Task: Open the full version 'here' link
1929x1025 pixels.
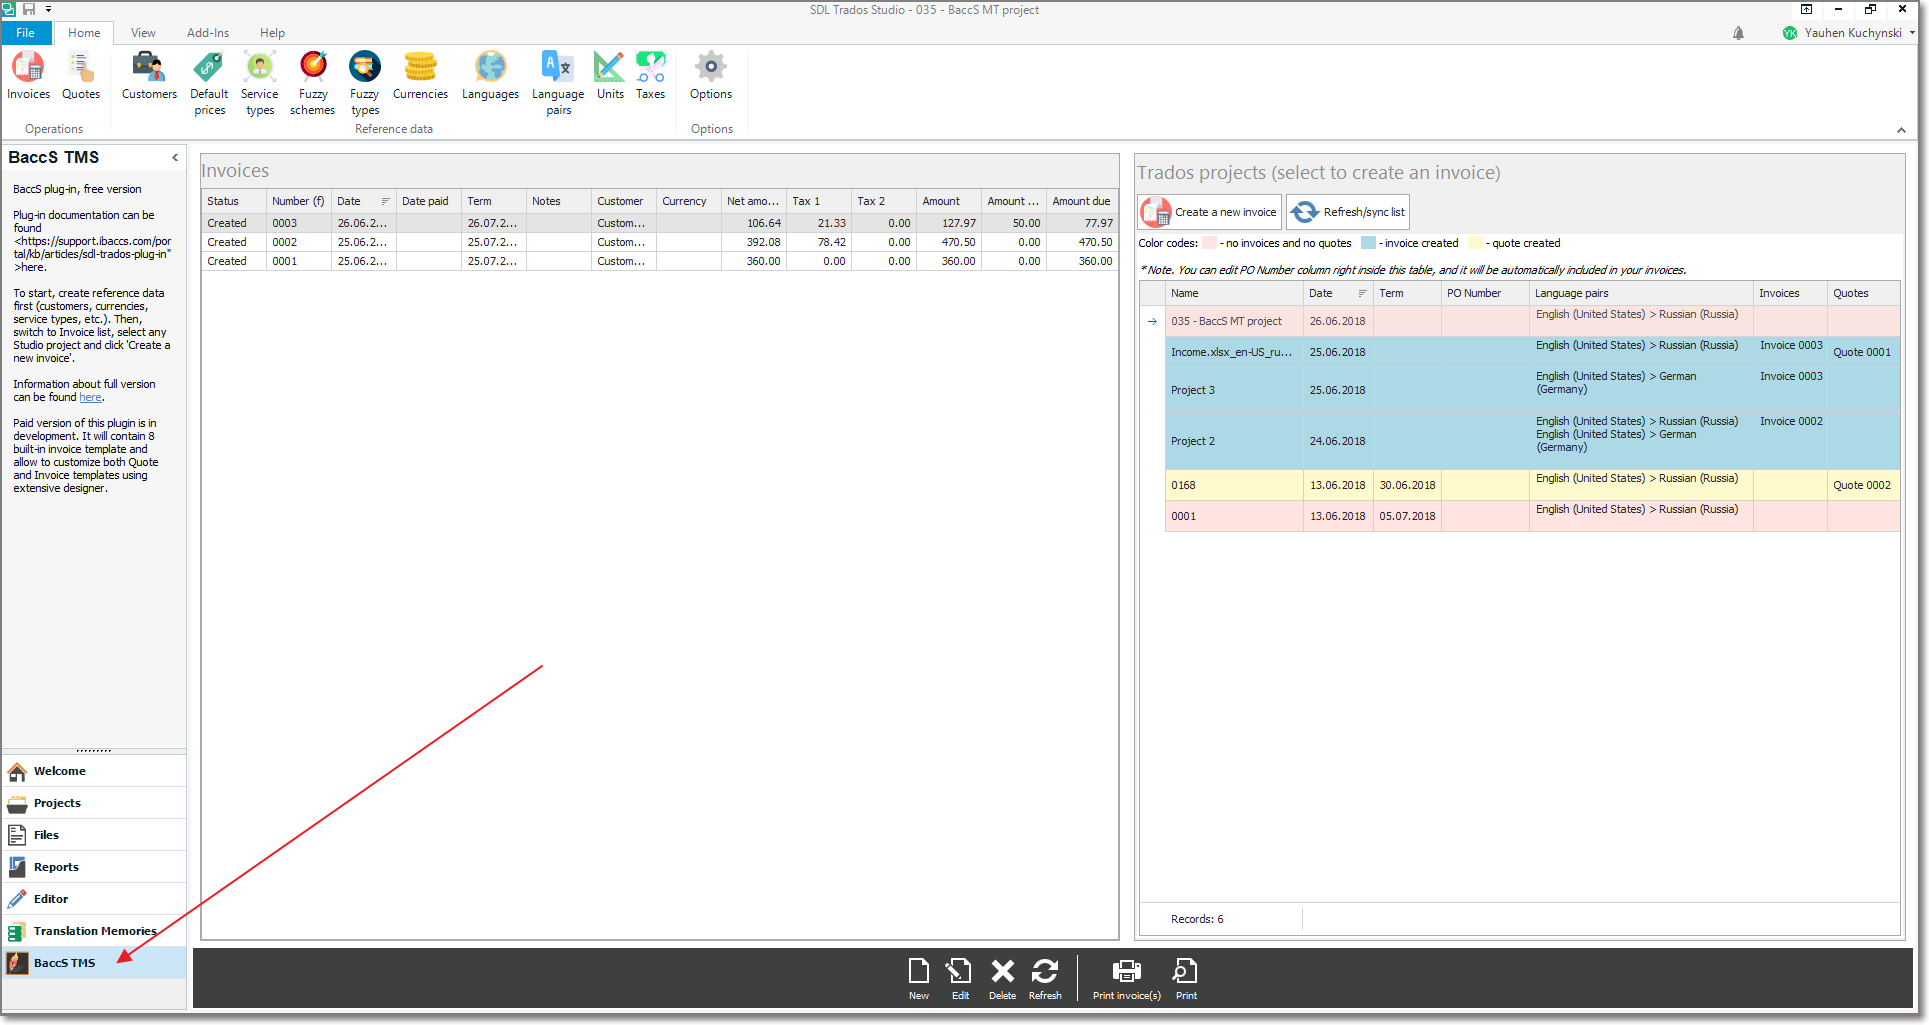Action: [90, 397]
